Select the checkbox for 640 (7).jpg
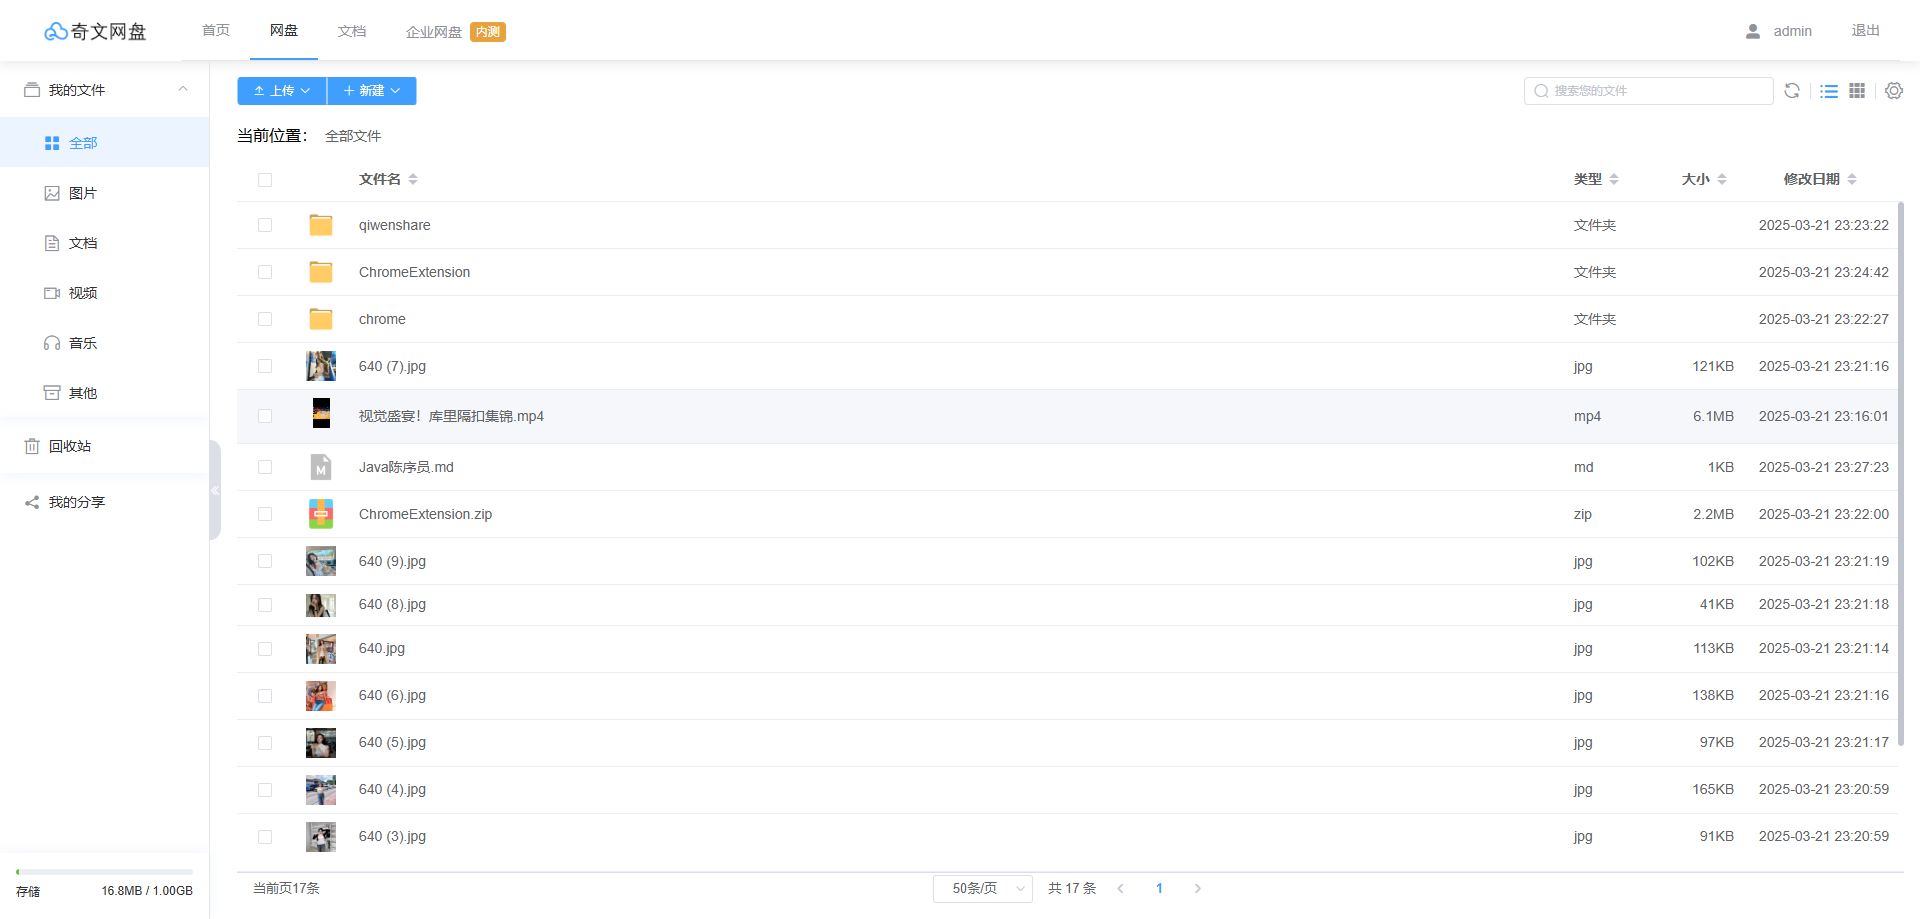 (265, 366)
